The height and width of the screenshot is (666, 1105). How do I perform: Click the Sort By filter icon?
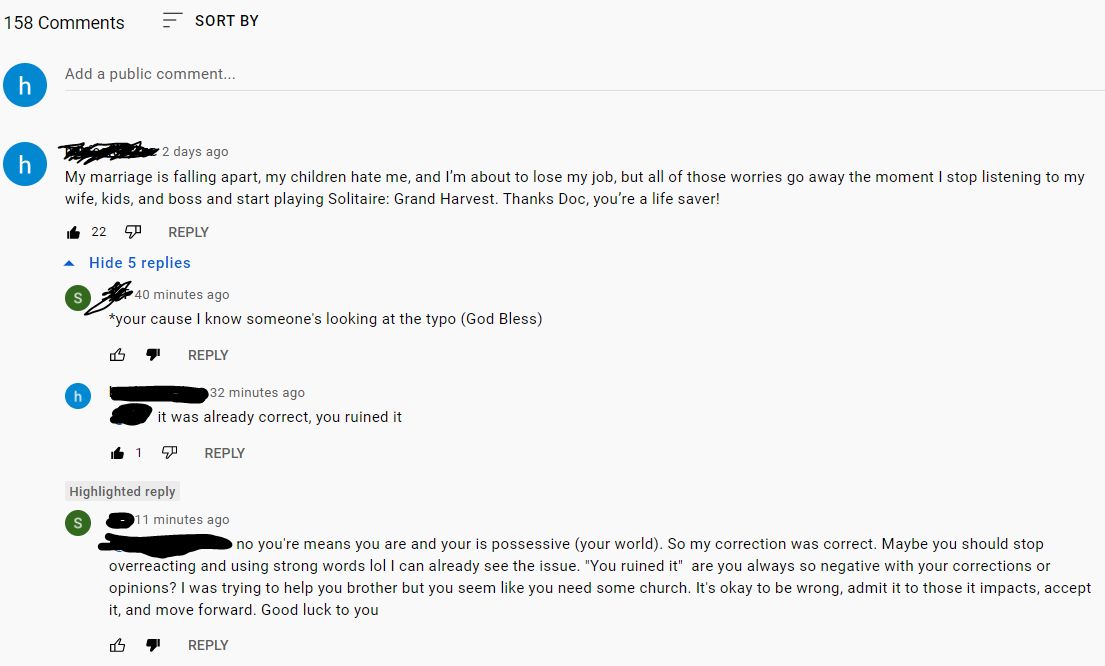point(170,19)
